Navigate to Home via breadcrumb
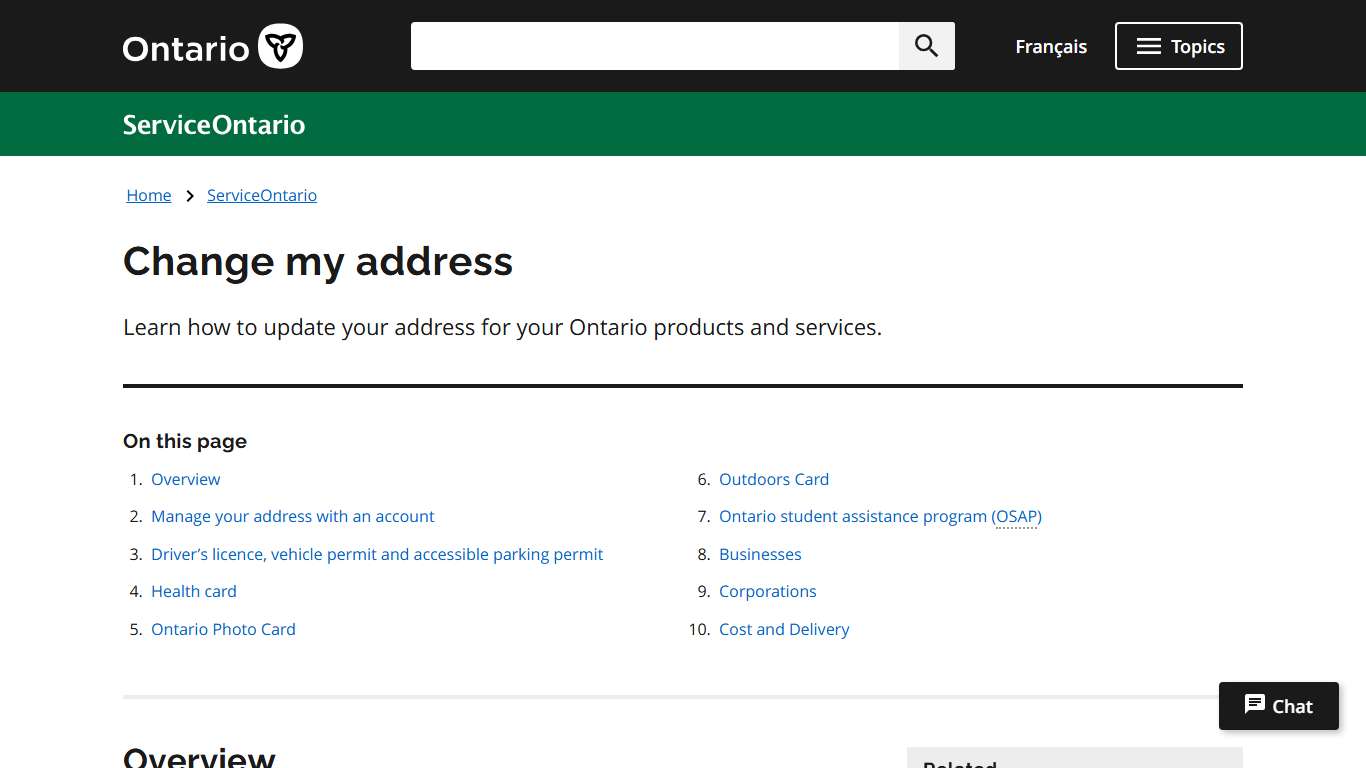This screenshot has height=768, width=1366. (x=148, y=195)
